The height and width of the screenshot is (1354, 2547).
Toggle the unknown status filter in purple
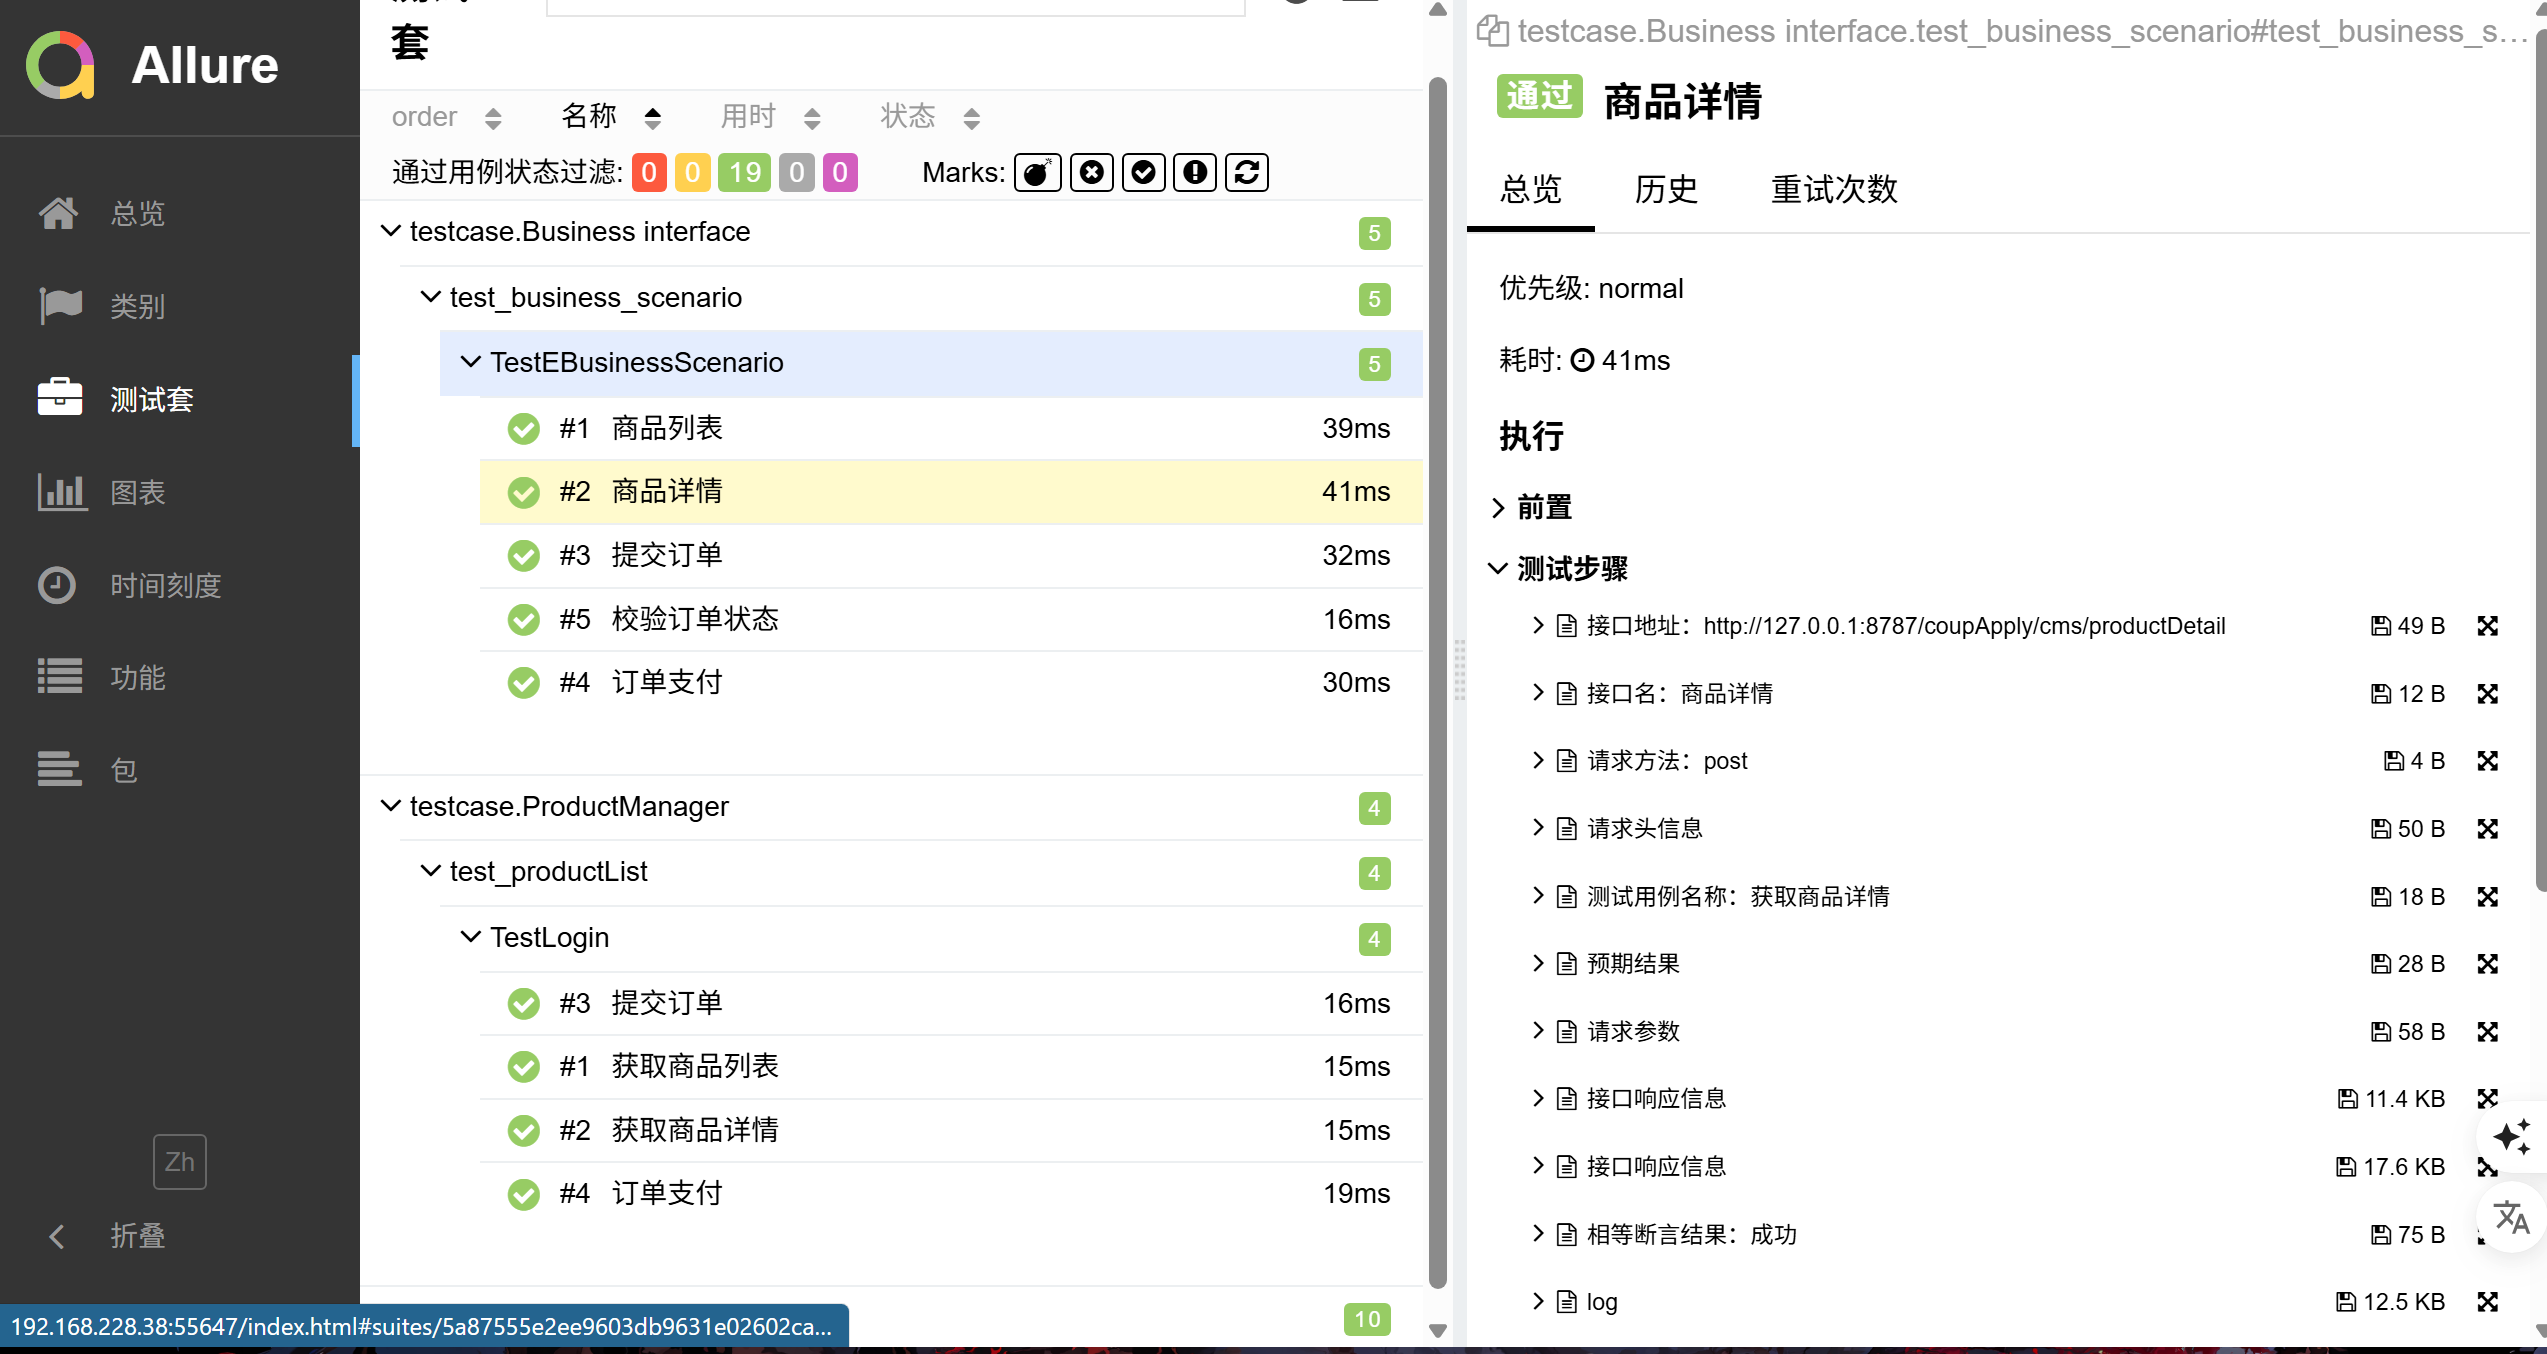pyautogui.click(x=840, y=172)
